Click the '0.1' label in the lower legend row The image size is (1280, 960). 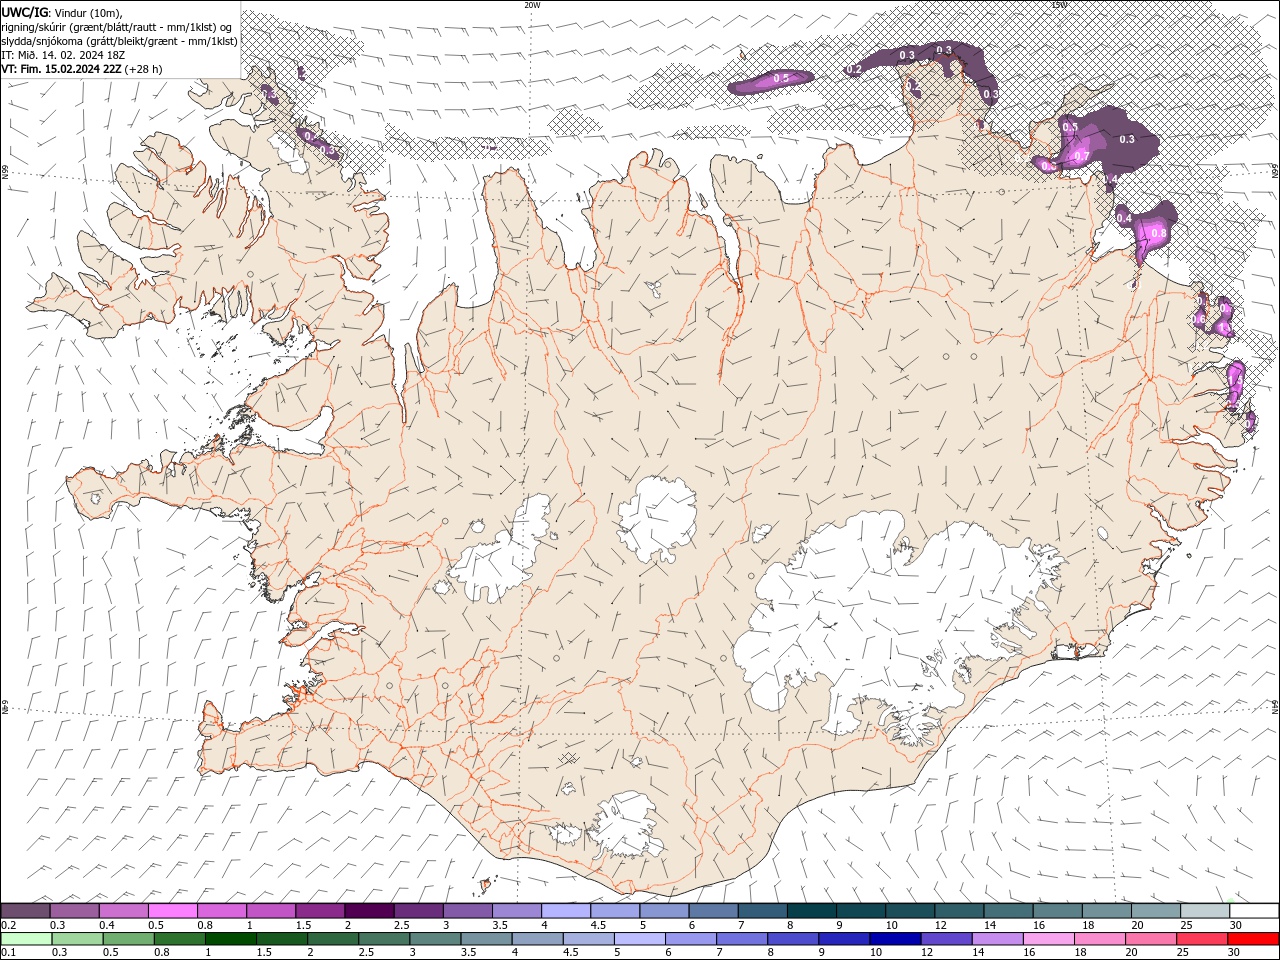(x=8, y=953)
